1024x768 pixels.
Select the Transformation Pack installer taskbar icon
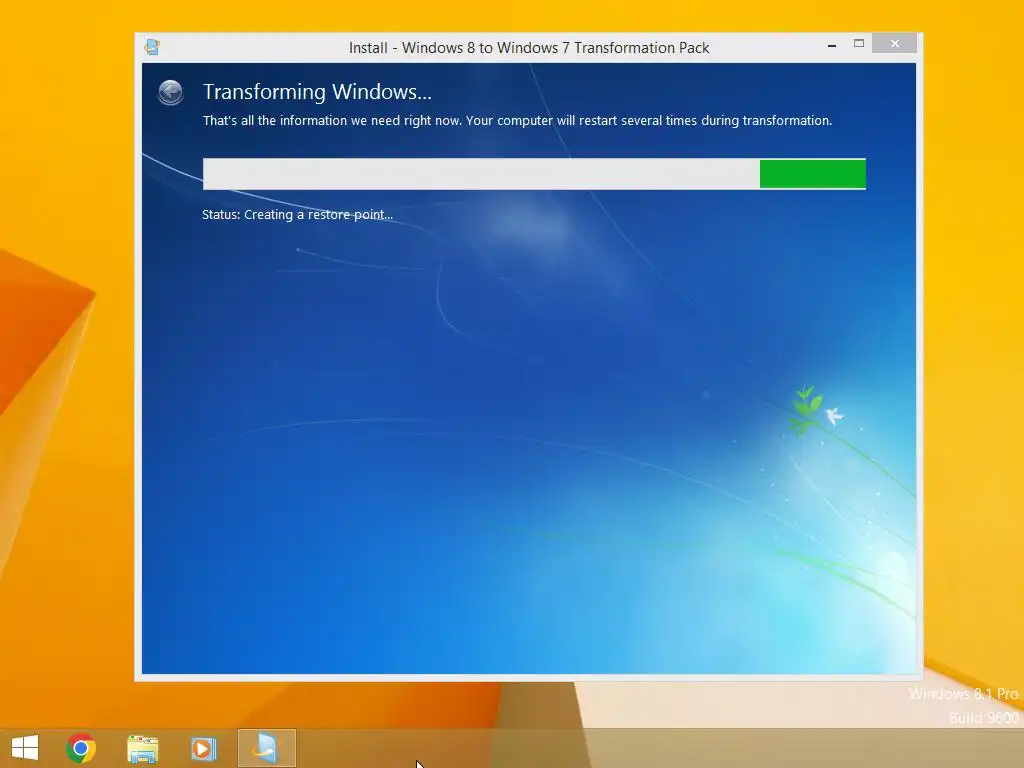(266, 748)
